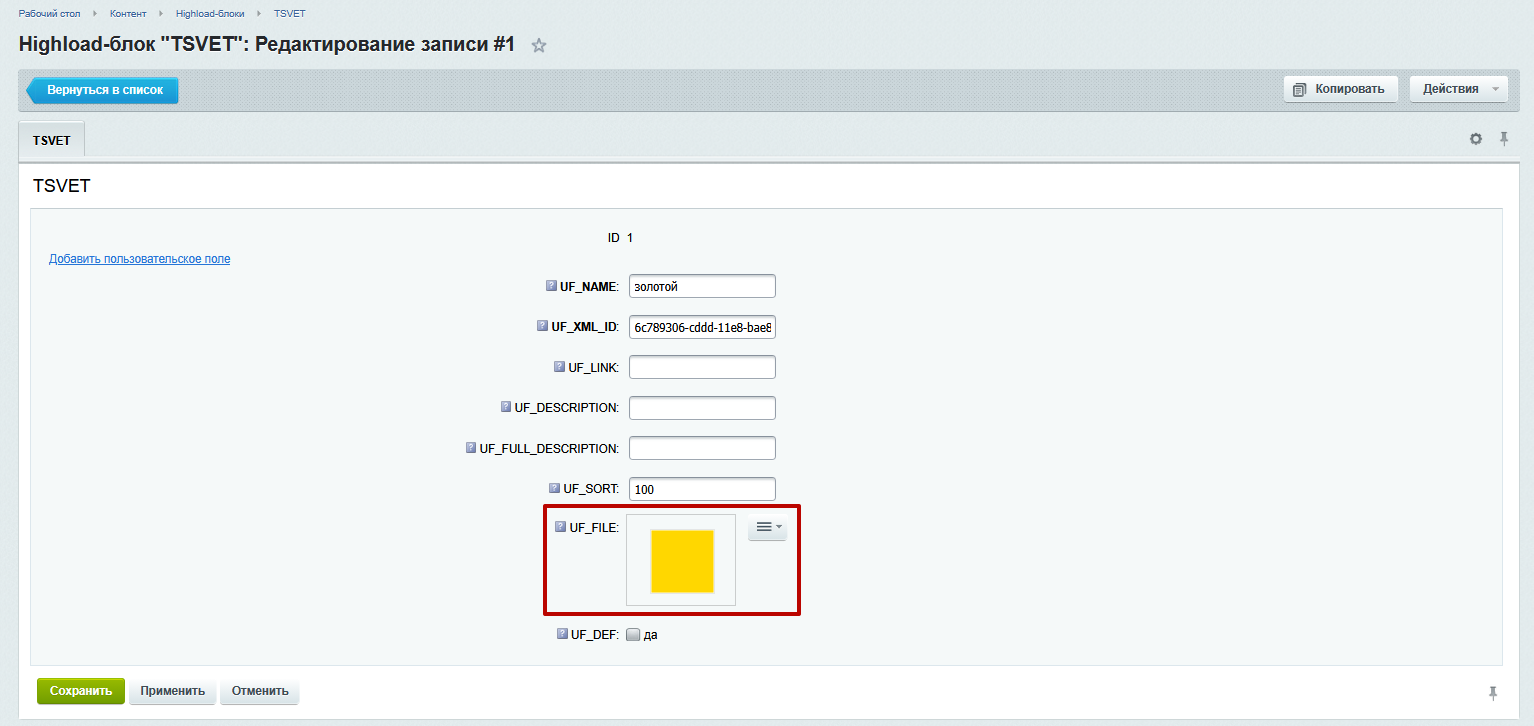Click help icon next to UF_XML_ID
1534x726 pixels.
(542, 326)
